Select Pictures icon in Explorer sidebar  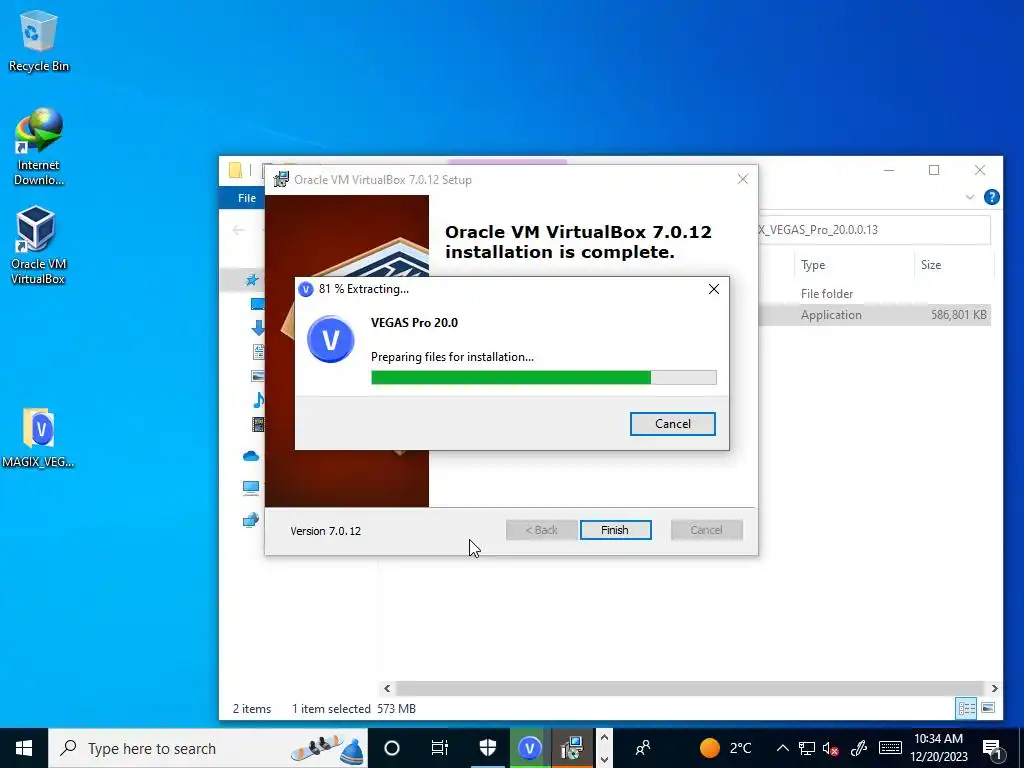coord(258,376)
